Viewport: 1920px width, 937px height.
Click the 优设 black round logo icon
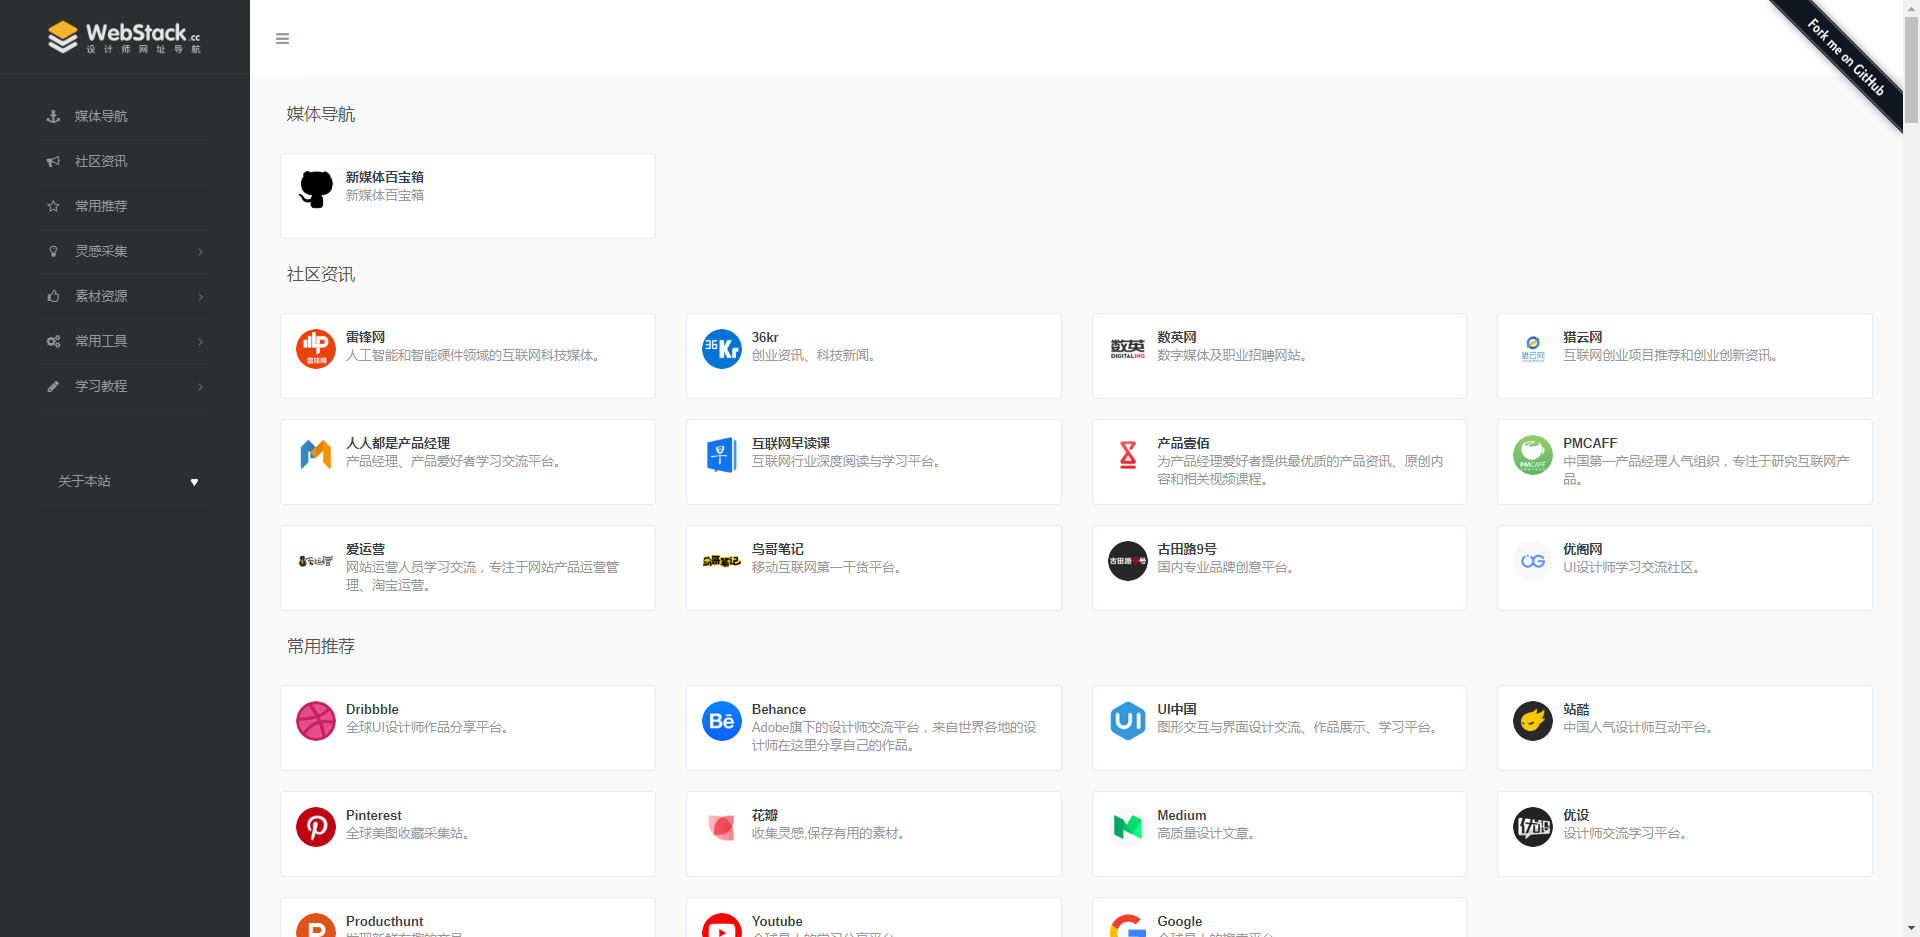point(1533,827)
